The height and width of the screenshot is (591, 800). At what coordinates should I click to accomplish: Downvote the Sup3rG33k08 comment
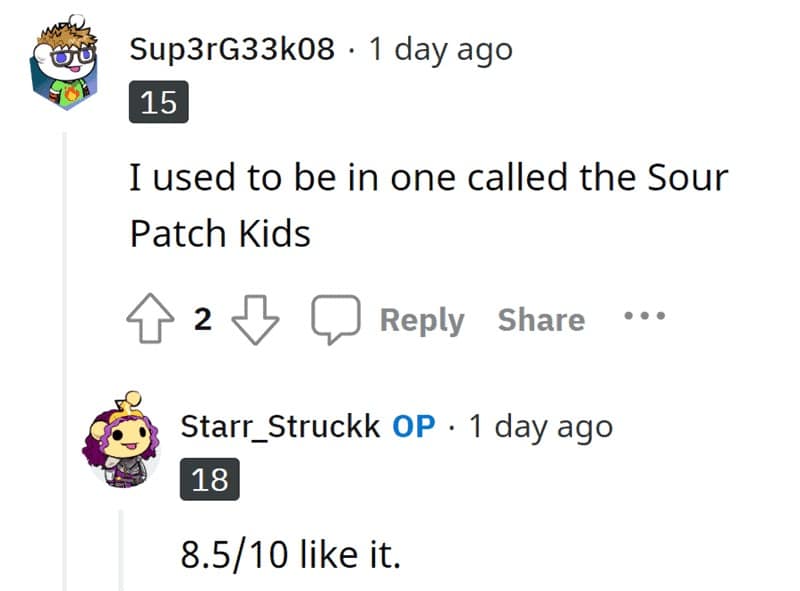point(255,321)
